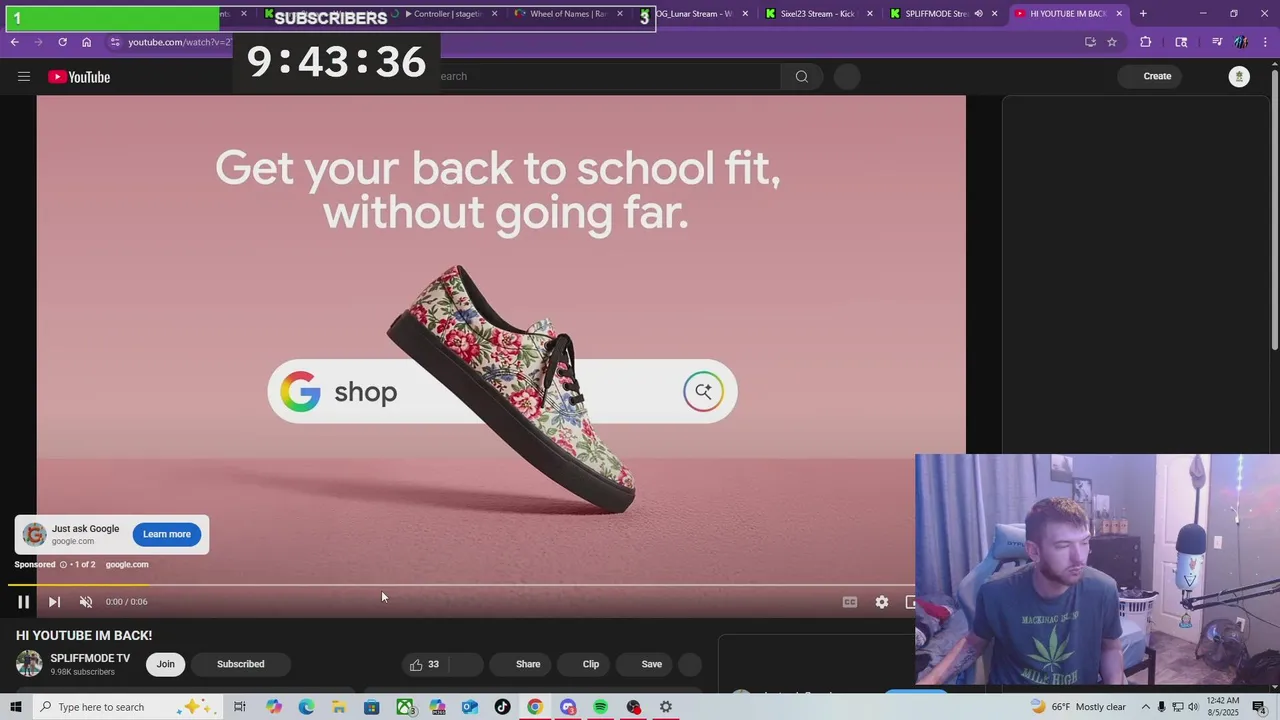This screenshot has height=720, width=1280.
Task: Open the YouTube account avatar menu
Action: [x=1239, y=77]
